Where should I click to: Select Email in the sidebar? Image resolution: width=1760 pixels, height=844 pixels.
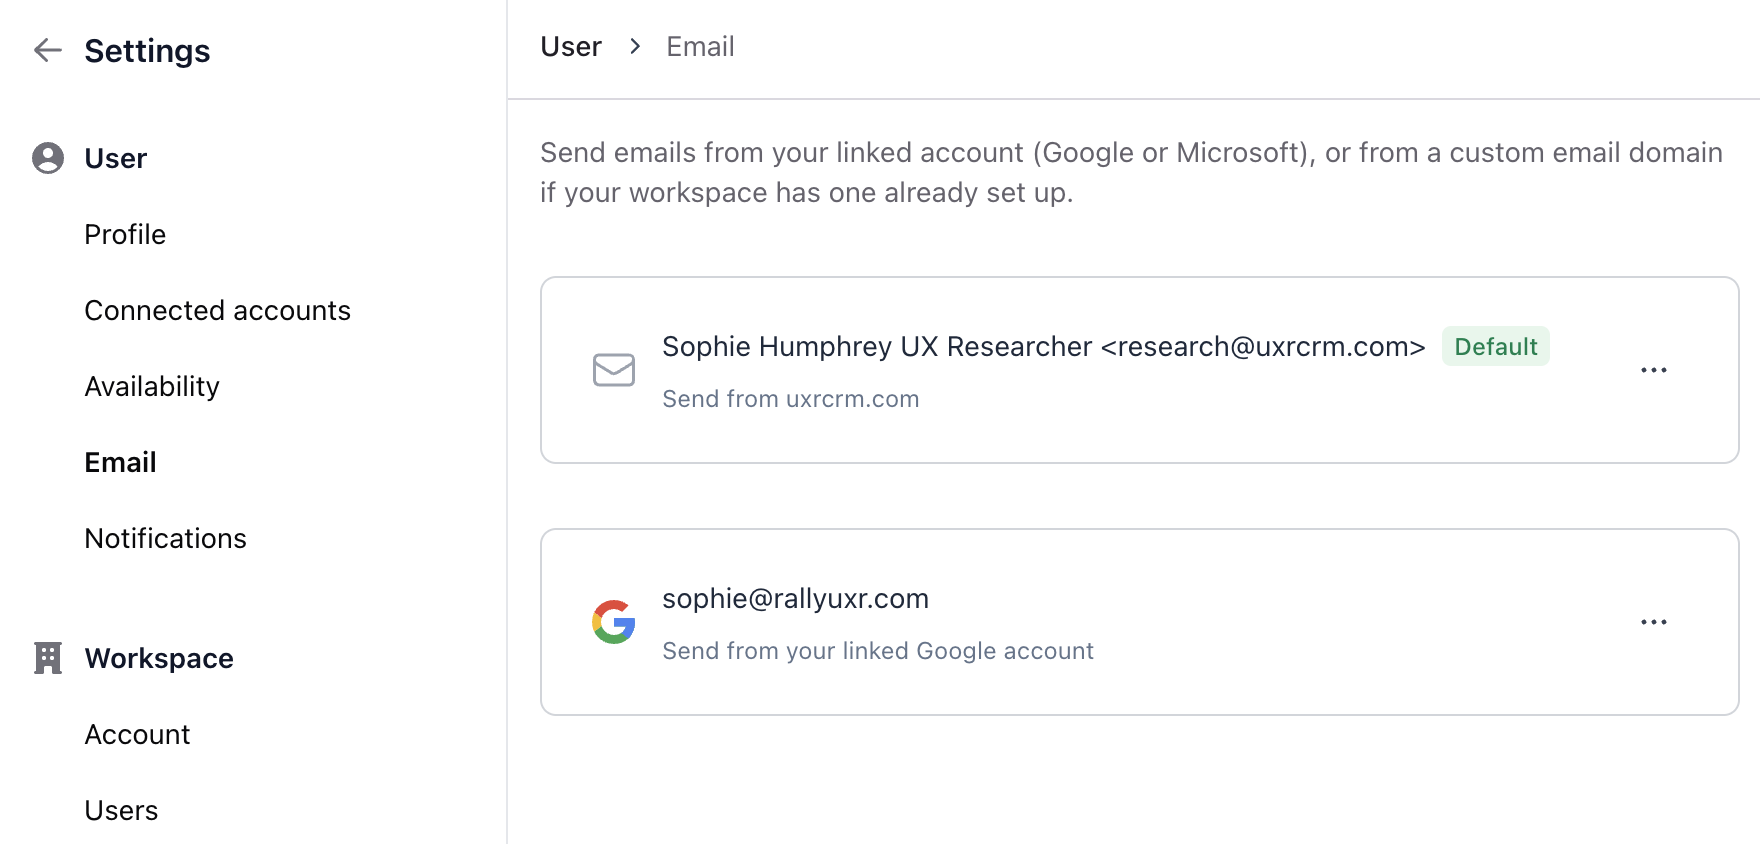coord(120,462)
